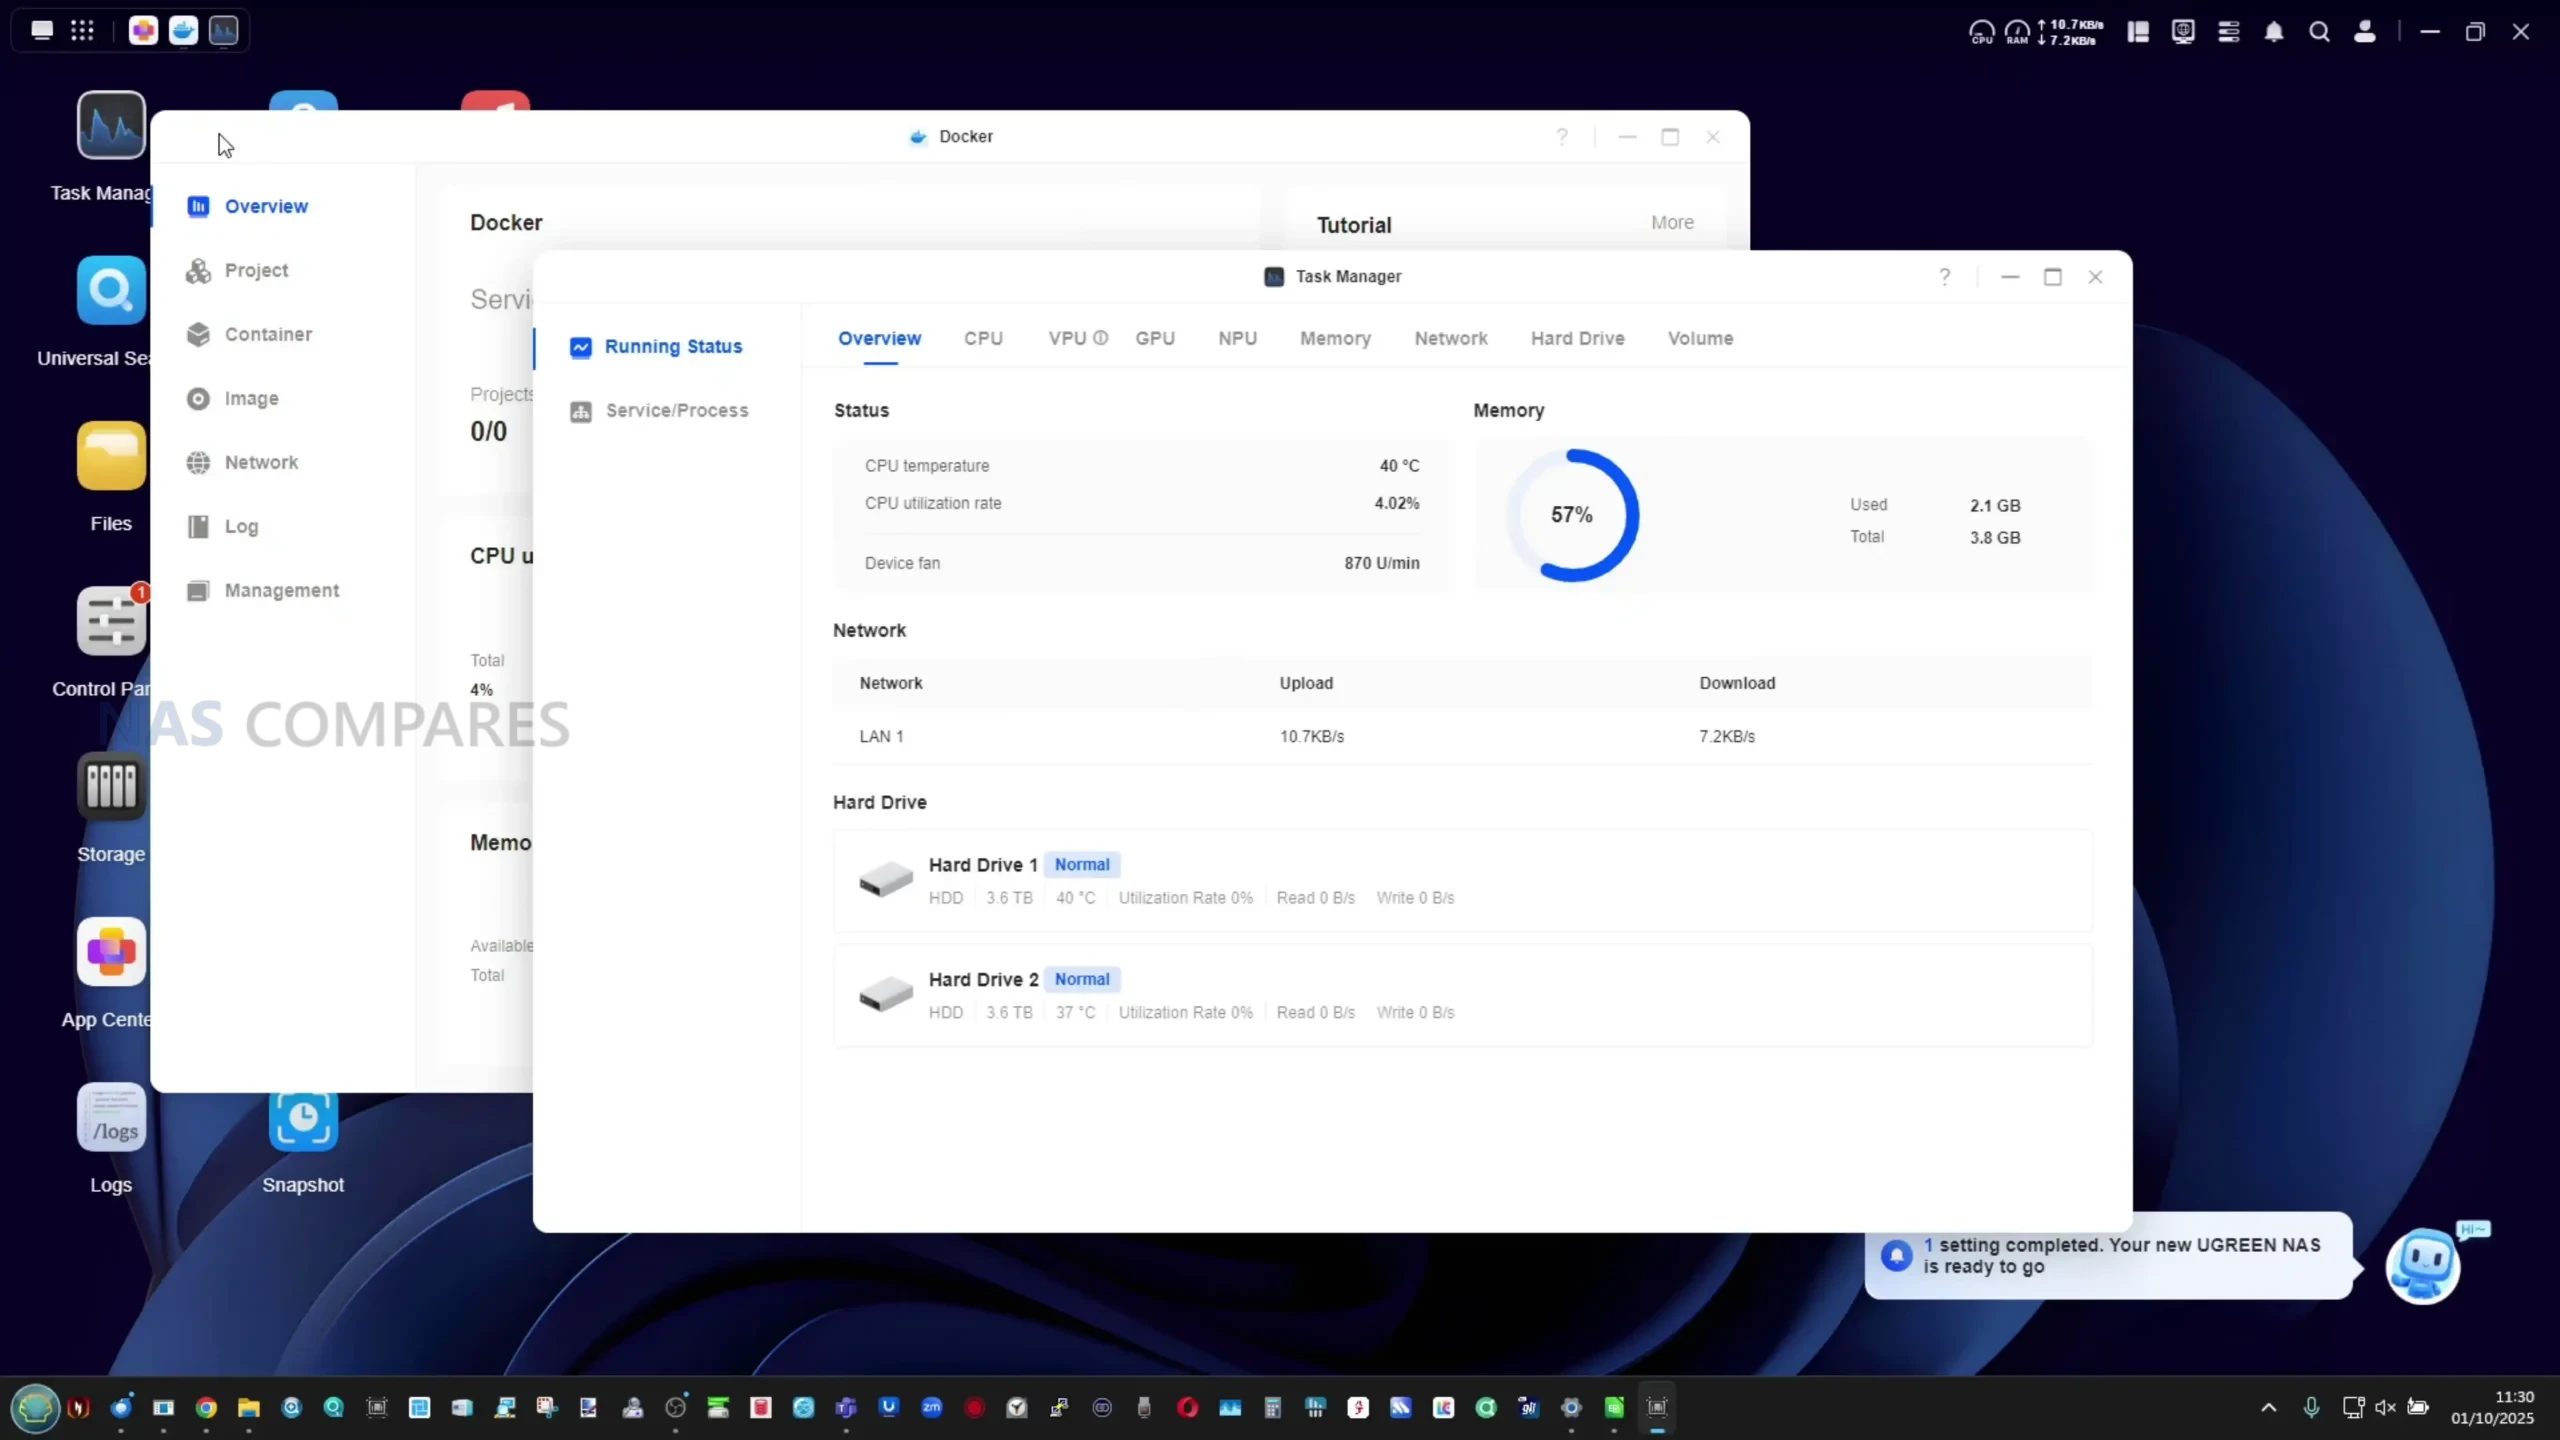The image size is (2560, 1440).
Task: Open Container section in Docker sidebar
Action: [x=268, y=334]
